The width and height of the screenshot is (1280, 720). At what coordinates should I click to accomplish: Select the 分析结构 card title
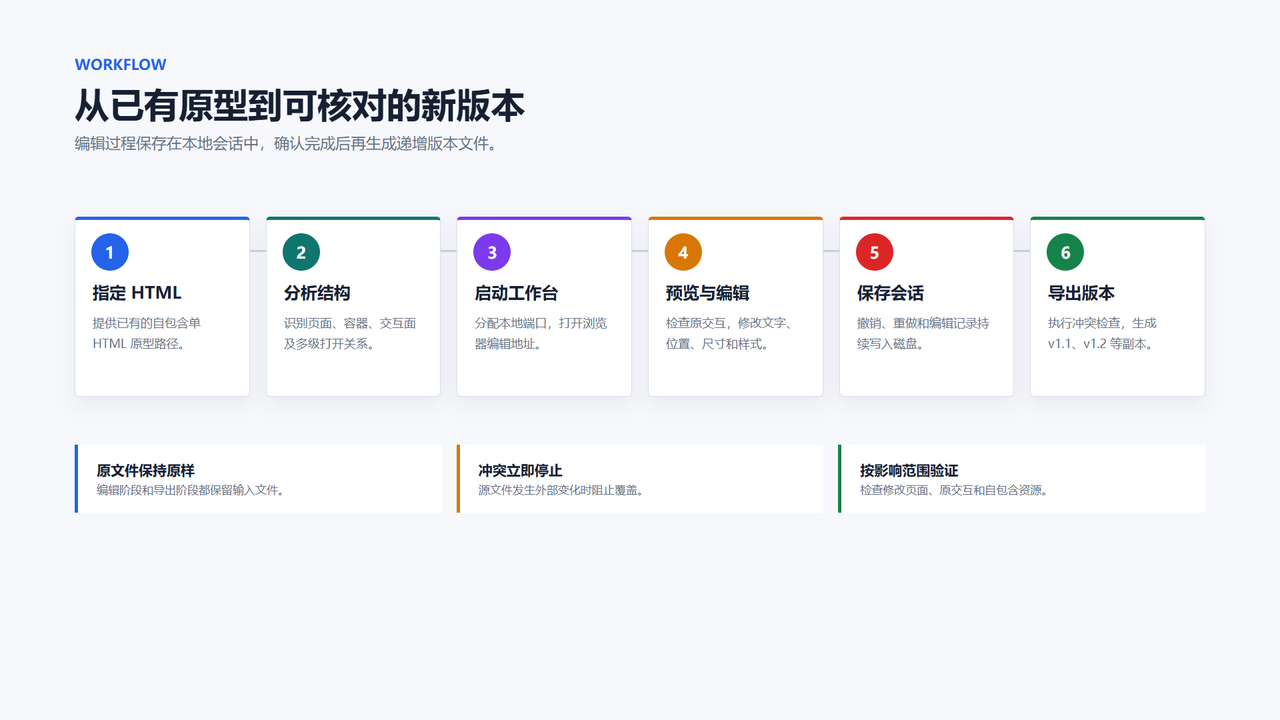point(317,293)
